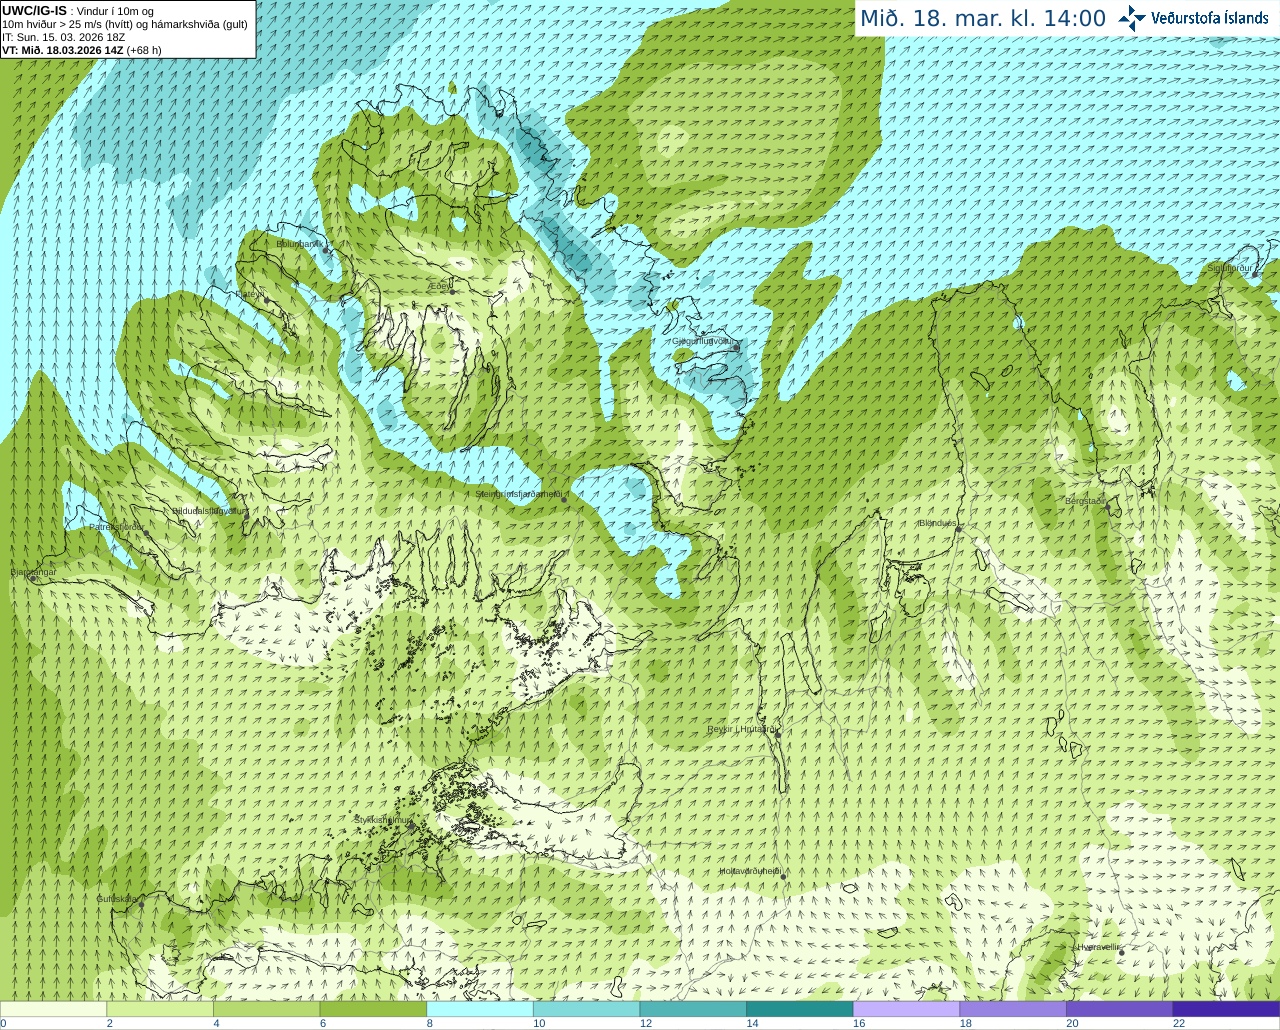The image size is (1280, 1030).
Task: Click the Bíldudalsflugvöllur station label
Action: (209, 510)
